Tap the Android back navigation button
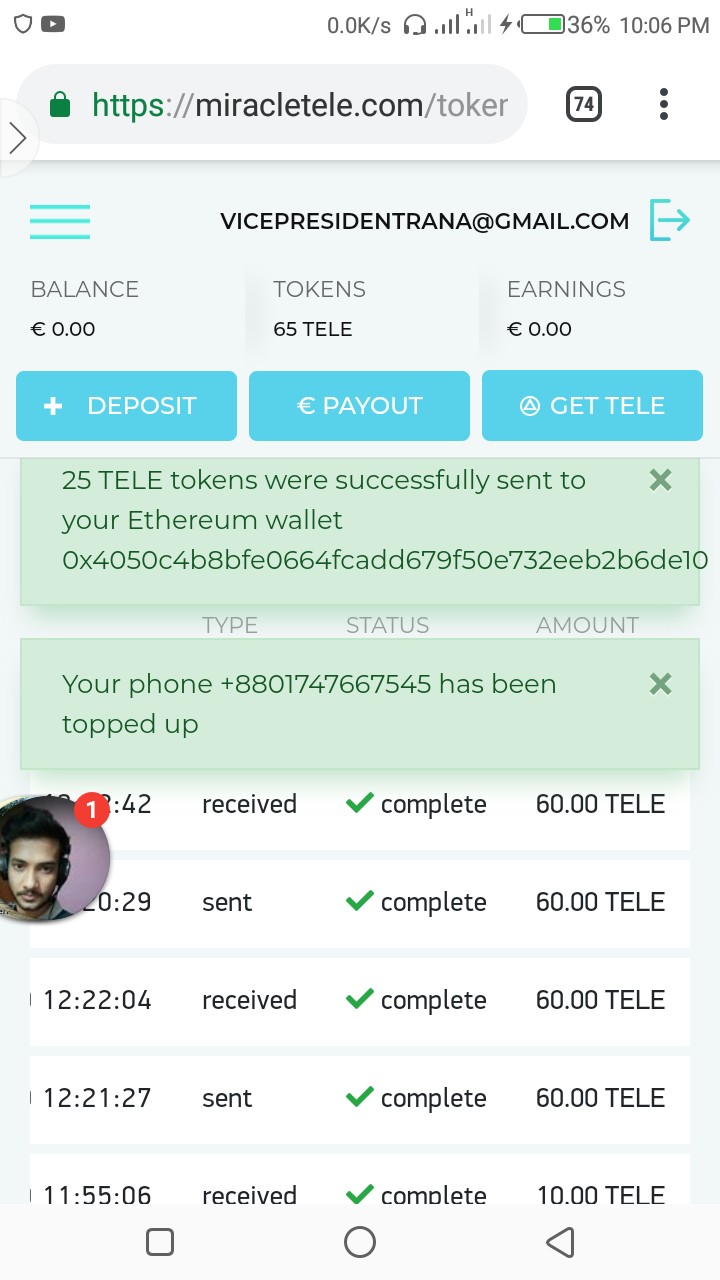Viewport: 720px width, 1280px height. pyautogui.click(x=560, y=1242)
